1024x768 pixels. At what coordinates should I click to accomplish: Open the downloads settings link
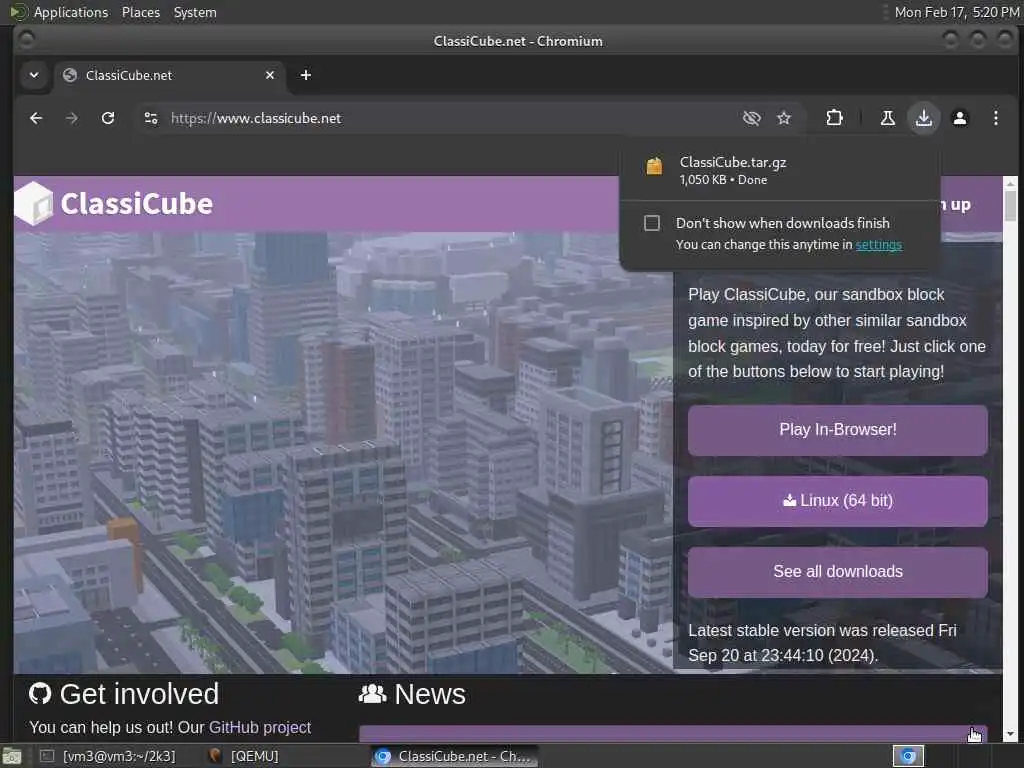(x=878, y=244)
